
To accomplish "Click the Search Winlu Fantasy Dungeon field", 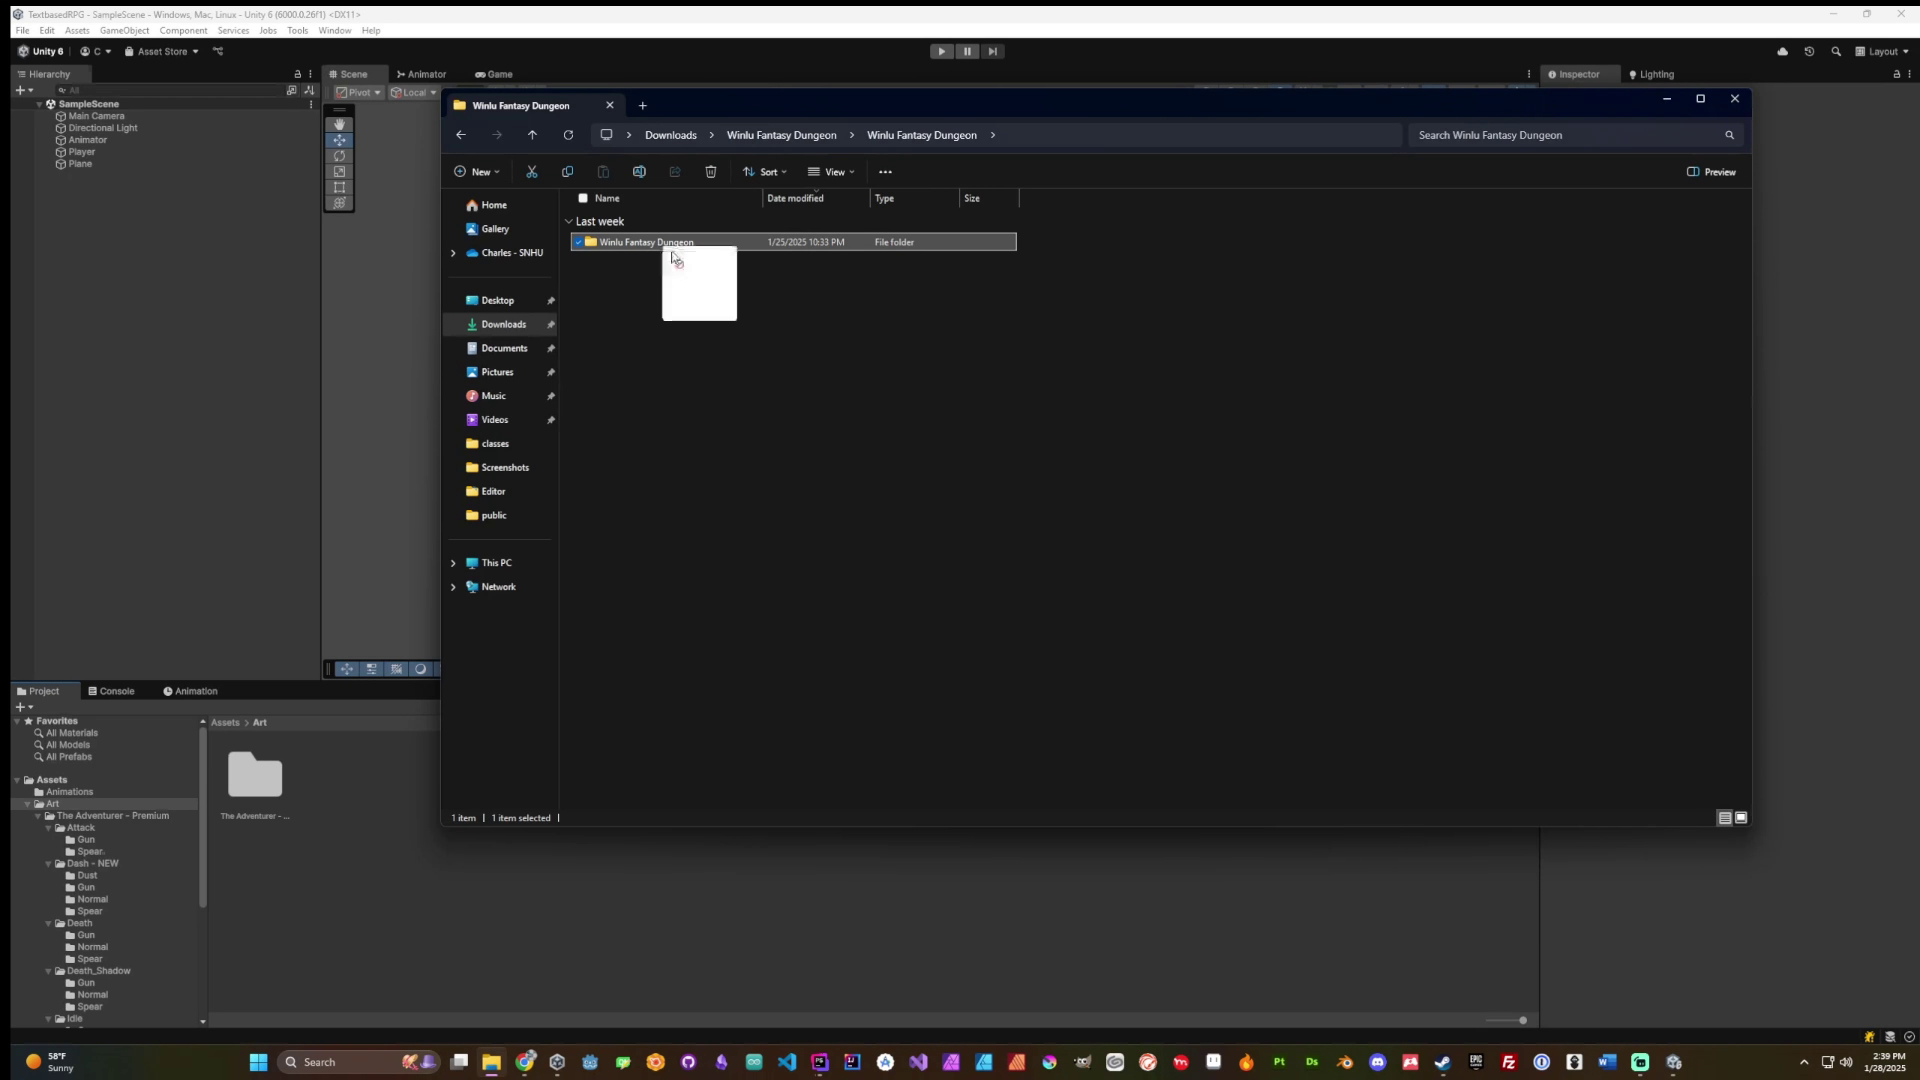I will 1576,135.
